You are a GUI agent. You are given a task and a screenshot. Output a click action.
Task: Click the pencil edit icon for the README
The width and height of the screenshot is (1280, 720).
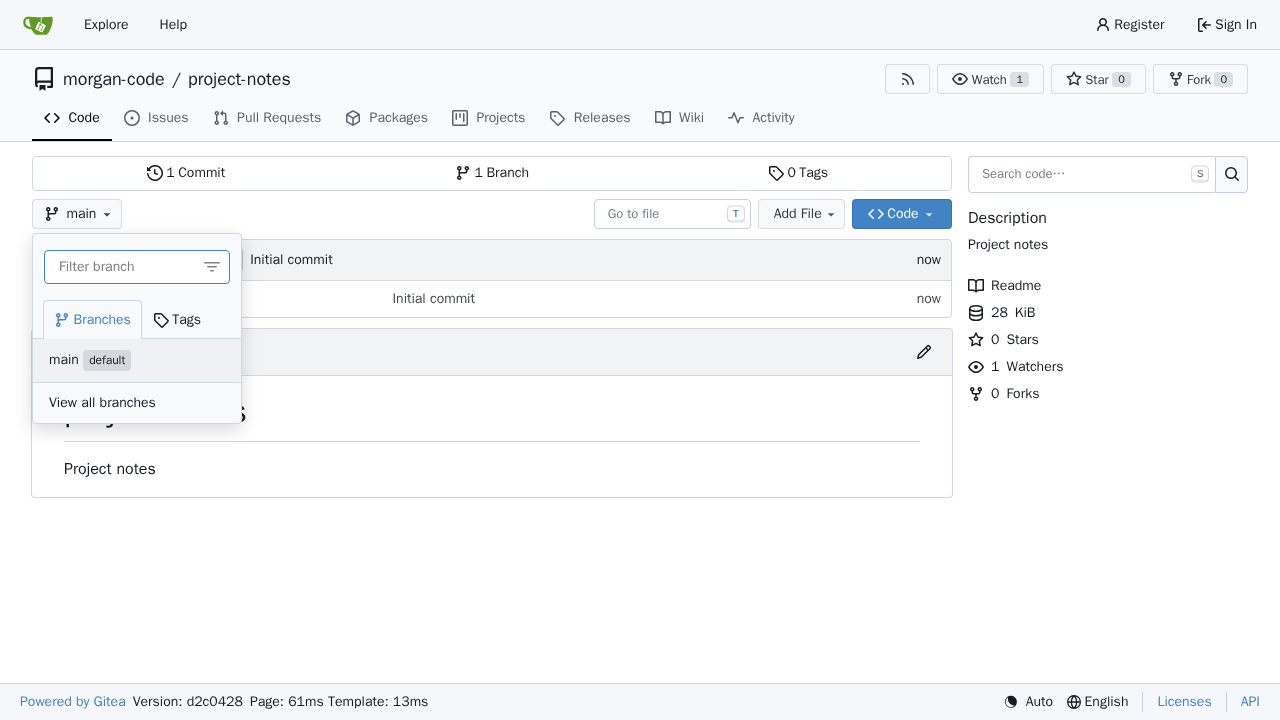[924, 352]
